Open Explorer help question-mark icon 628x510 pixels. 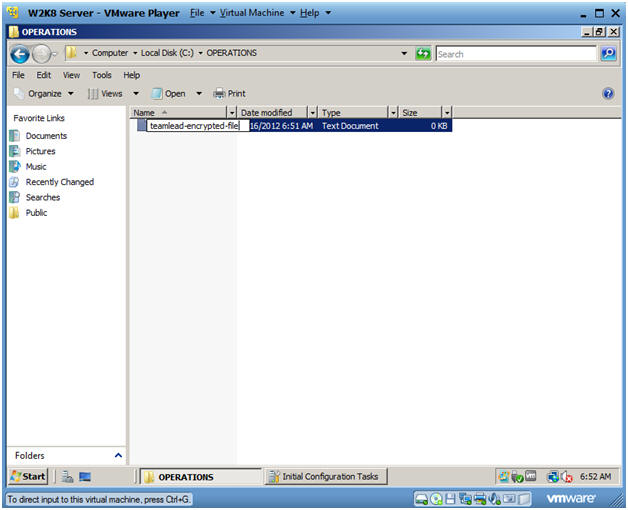[x=608, y=93]
